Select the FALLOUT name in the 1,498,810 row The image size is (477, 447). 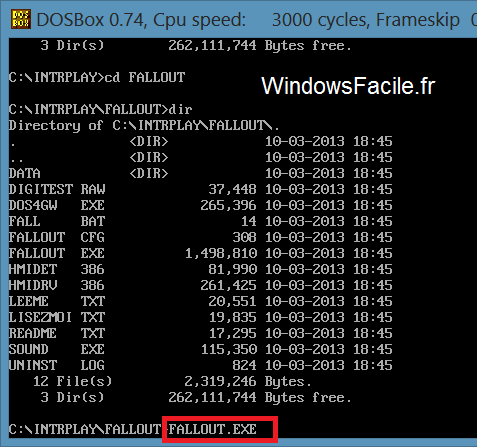(37, 253)
